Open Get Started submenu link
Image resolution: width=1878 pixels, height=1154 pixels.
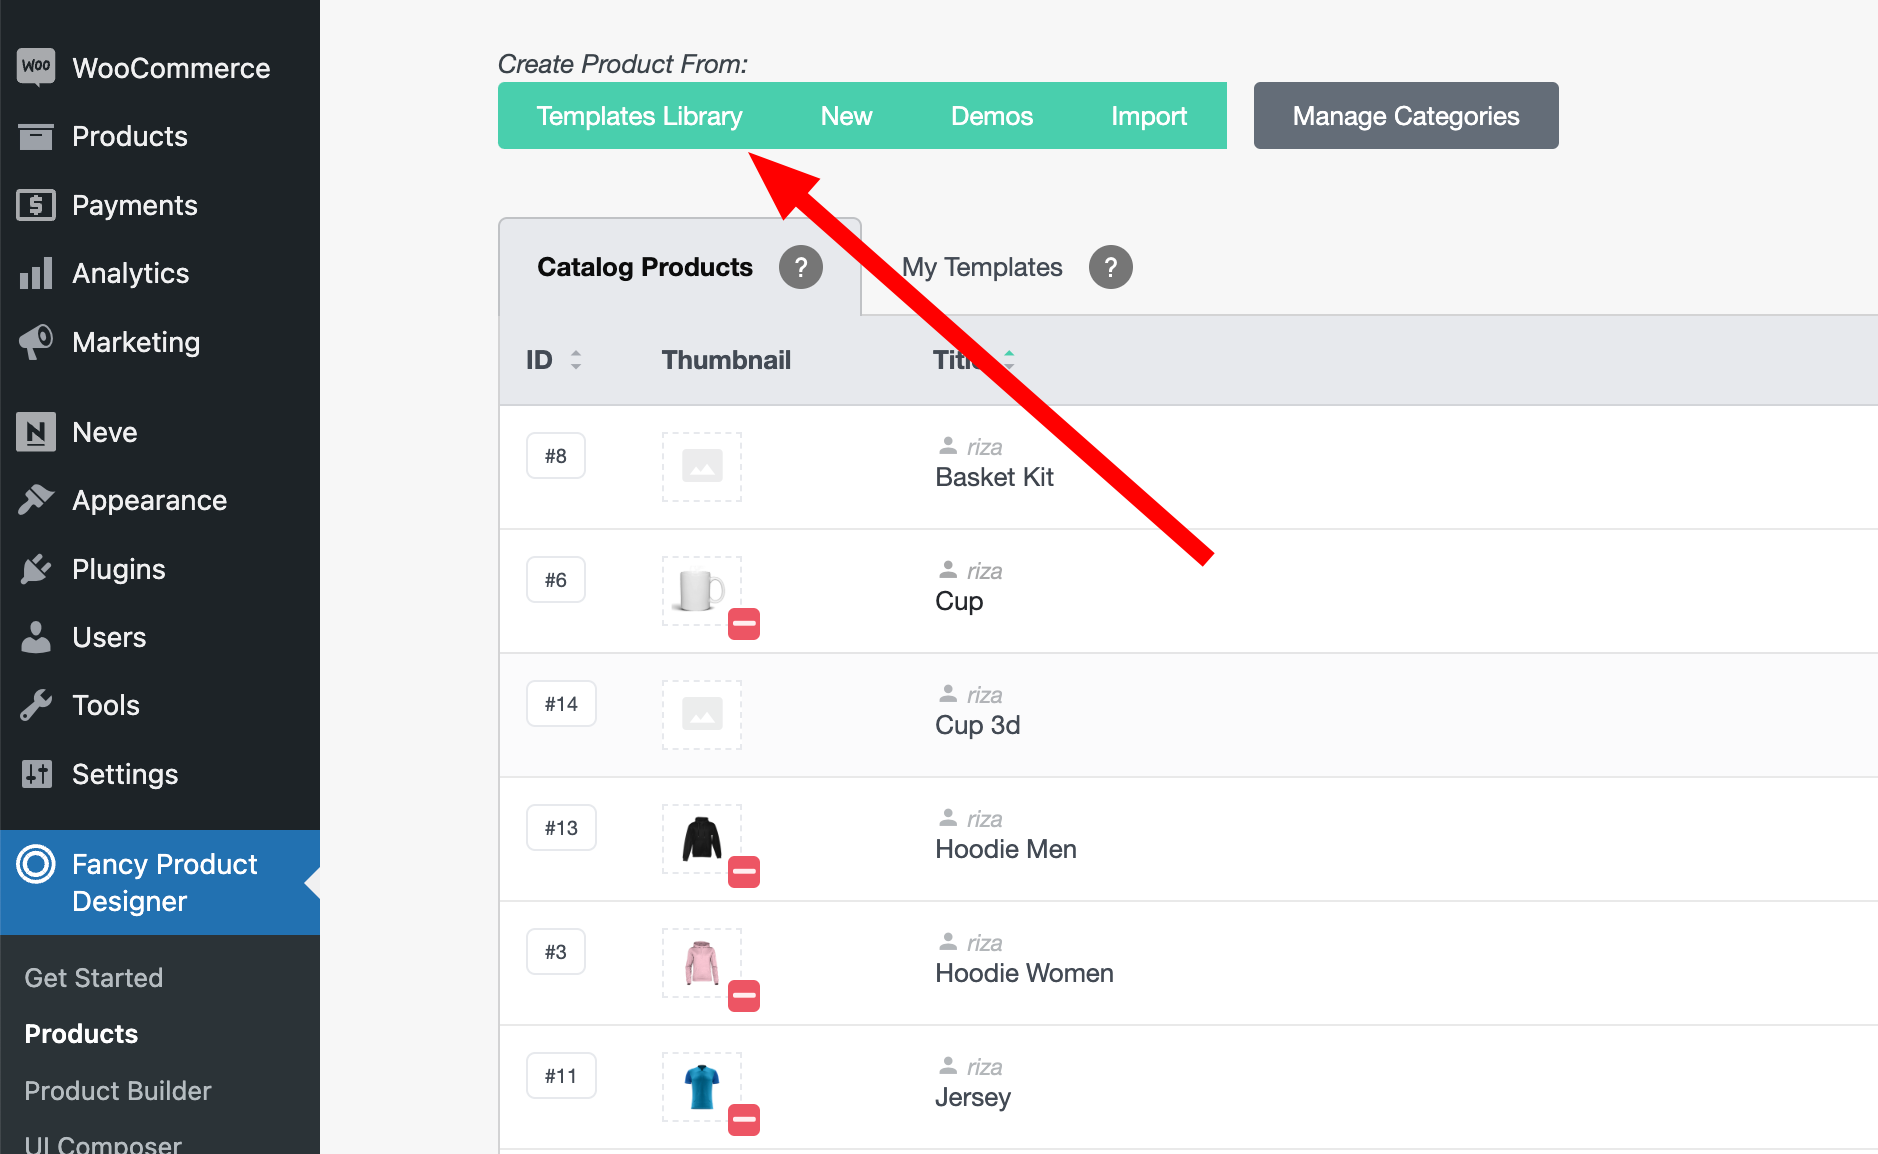click(94, 978)
